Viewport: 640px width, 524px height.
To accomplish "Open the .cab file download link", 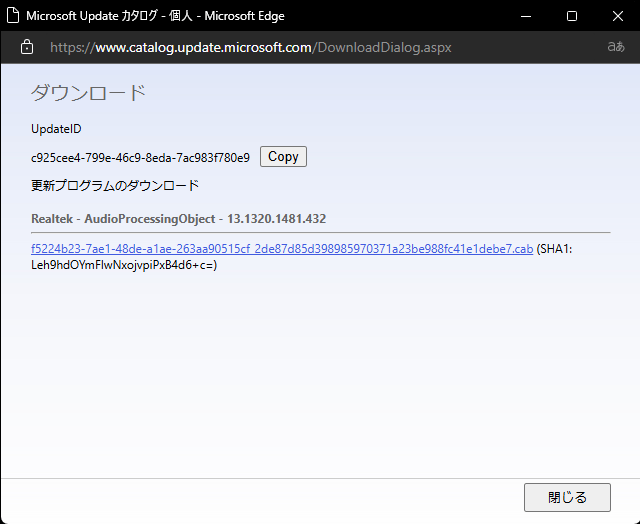I will [282, 249].
